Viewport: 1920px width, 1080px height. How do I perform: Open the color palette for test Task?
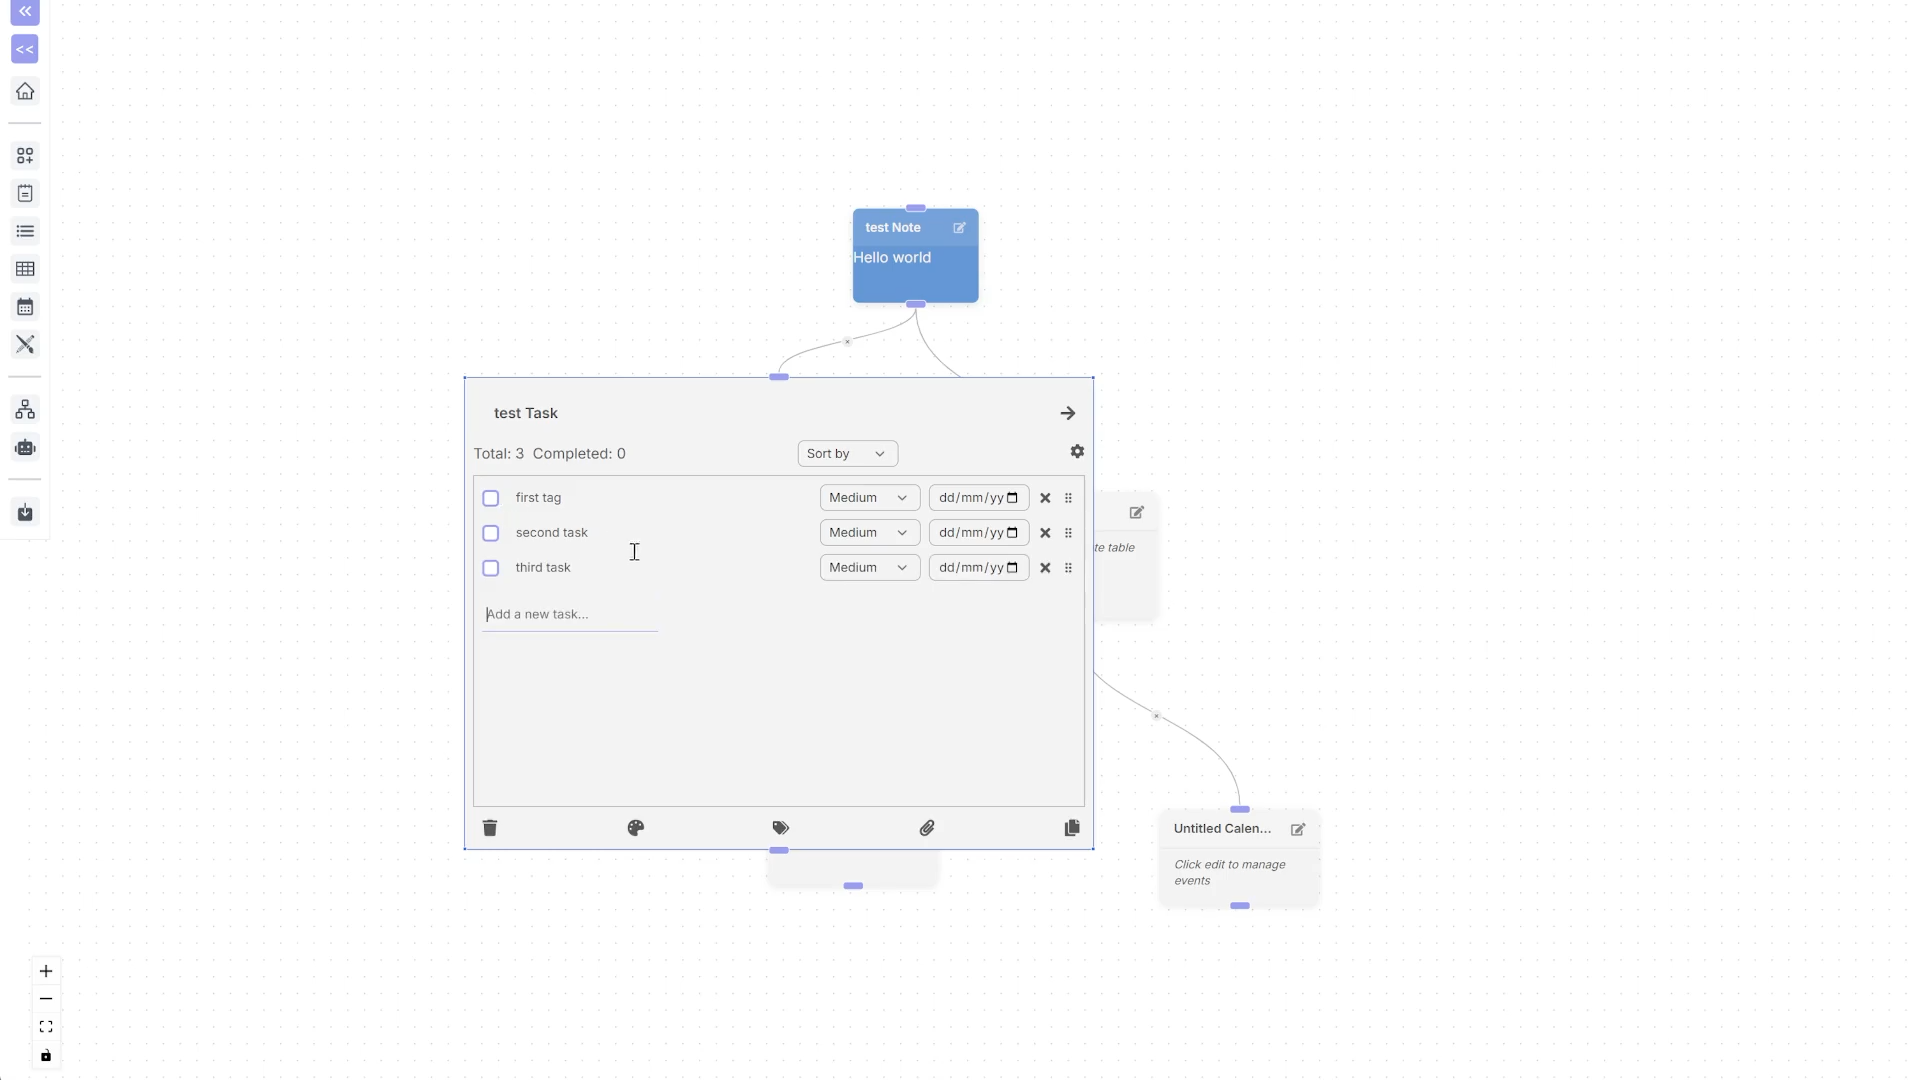coord(636,828)
